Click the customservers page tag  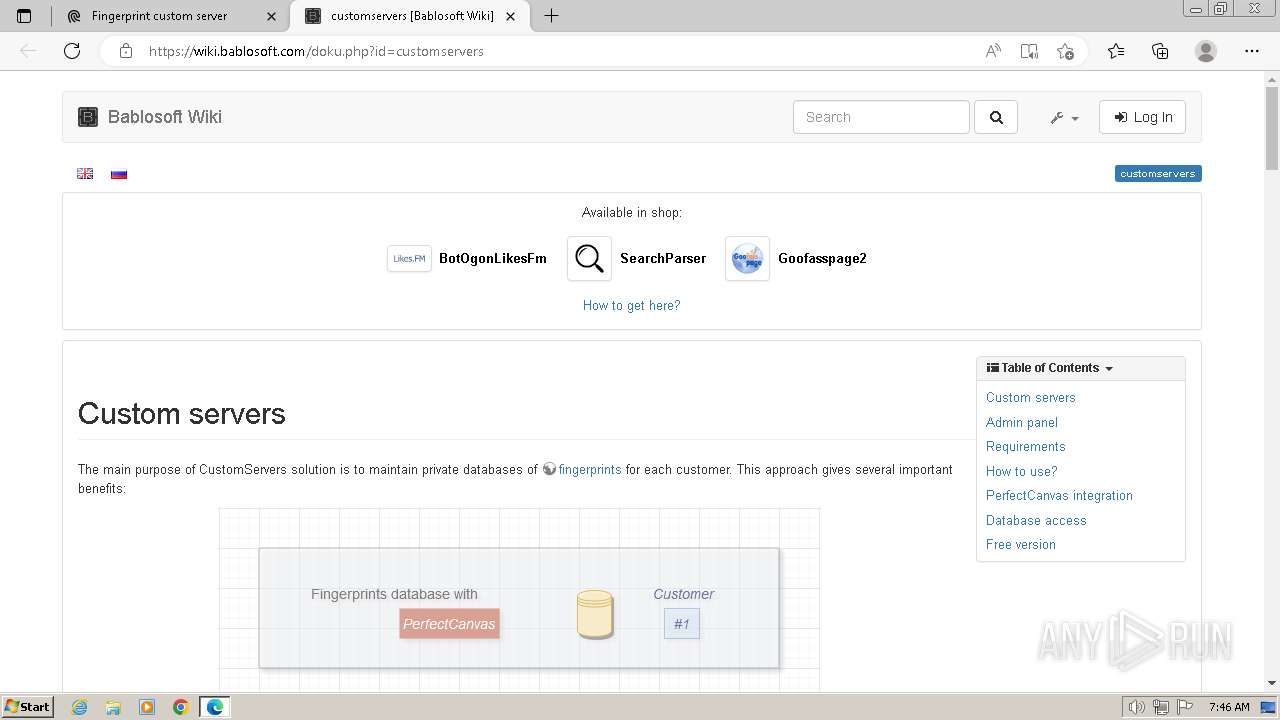(x=1158, y=174)
